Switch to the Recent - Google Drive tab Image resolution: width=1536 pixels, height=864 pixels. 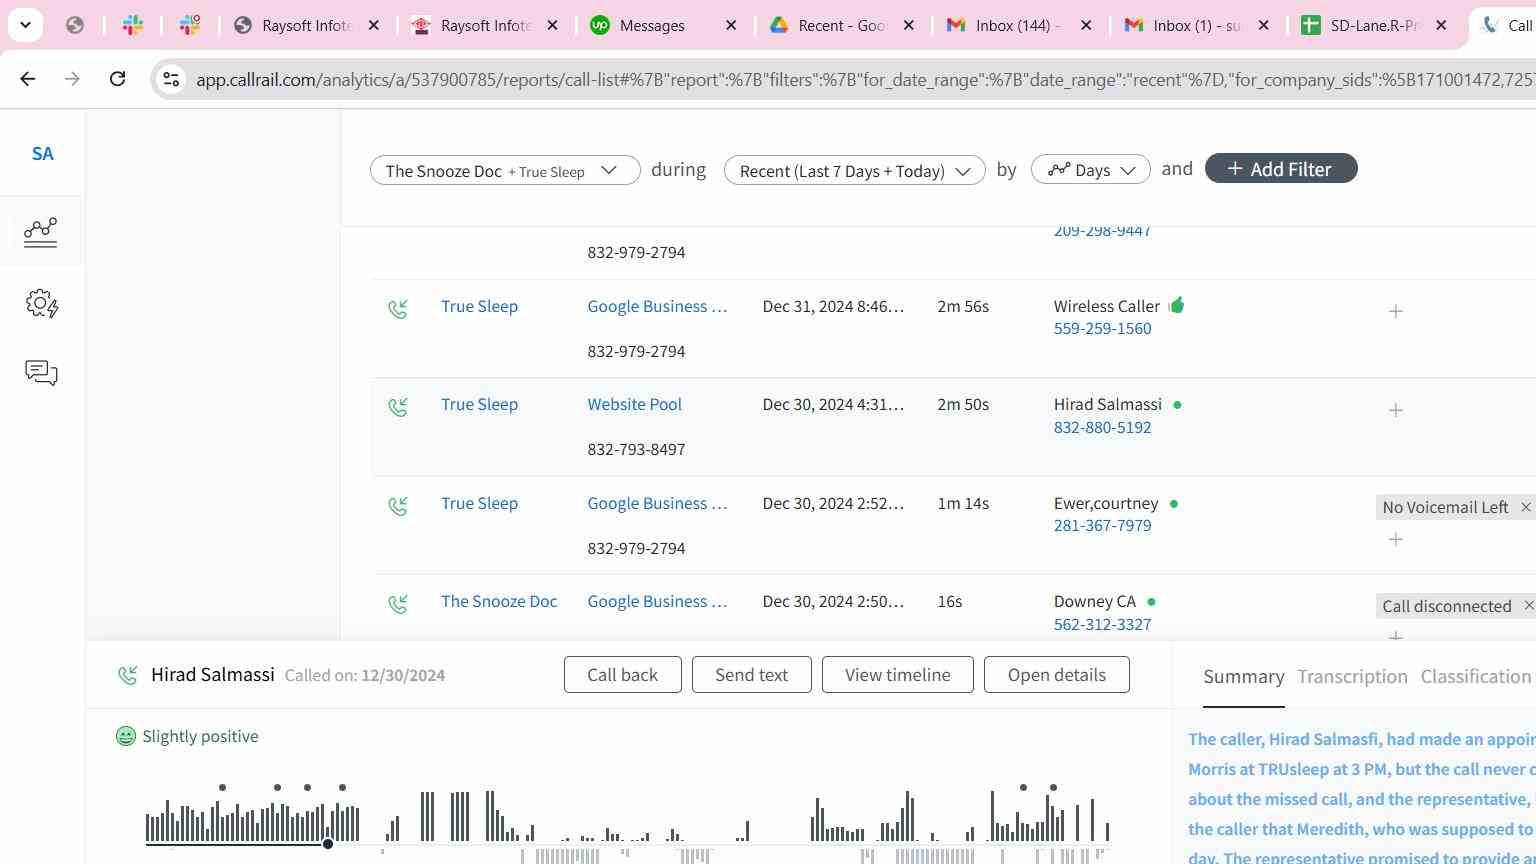click(x=843, y=25)
